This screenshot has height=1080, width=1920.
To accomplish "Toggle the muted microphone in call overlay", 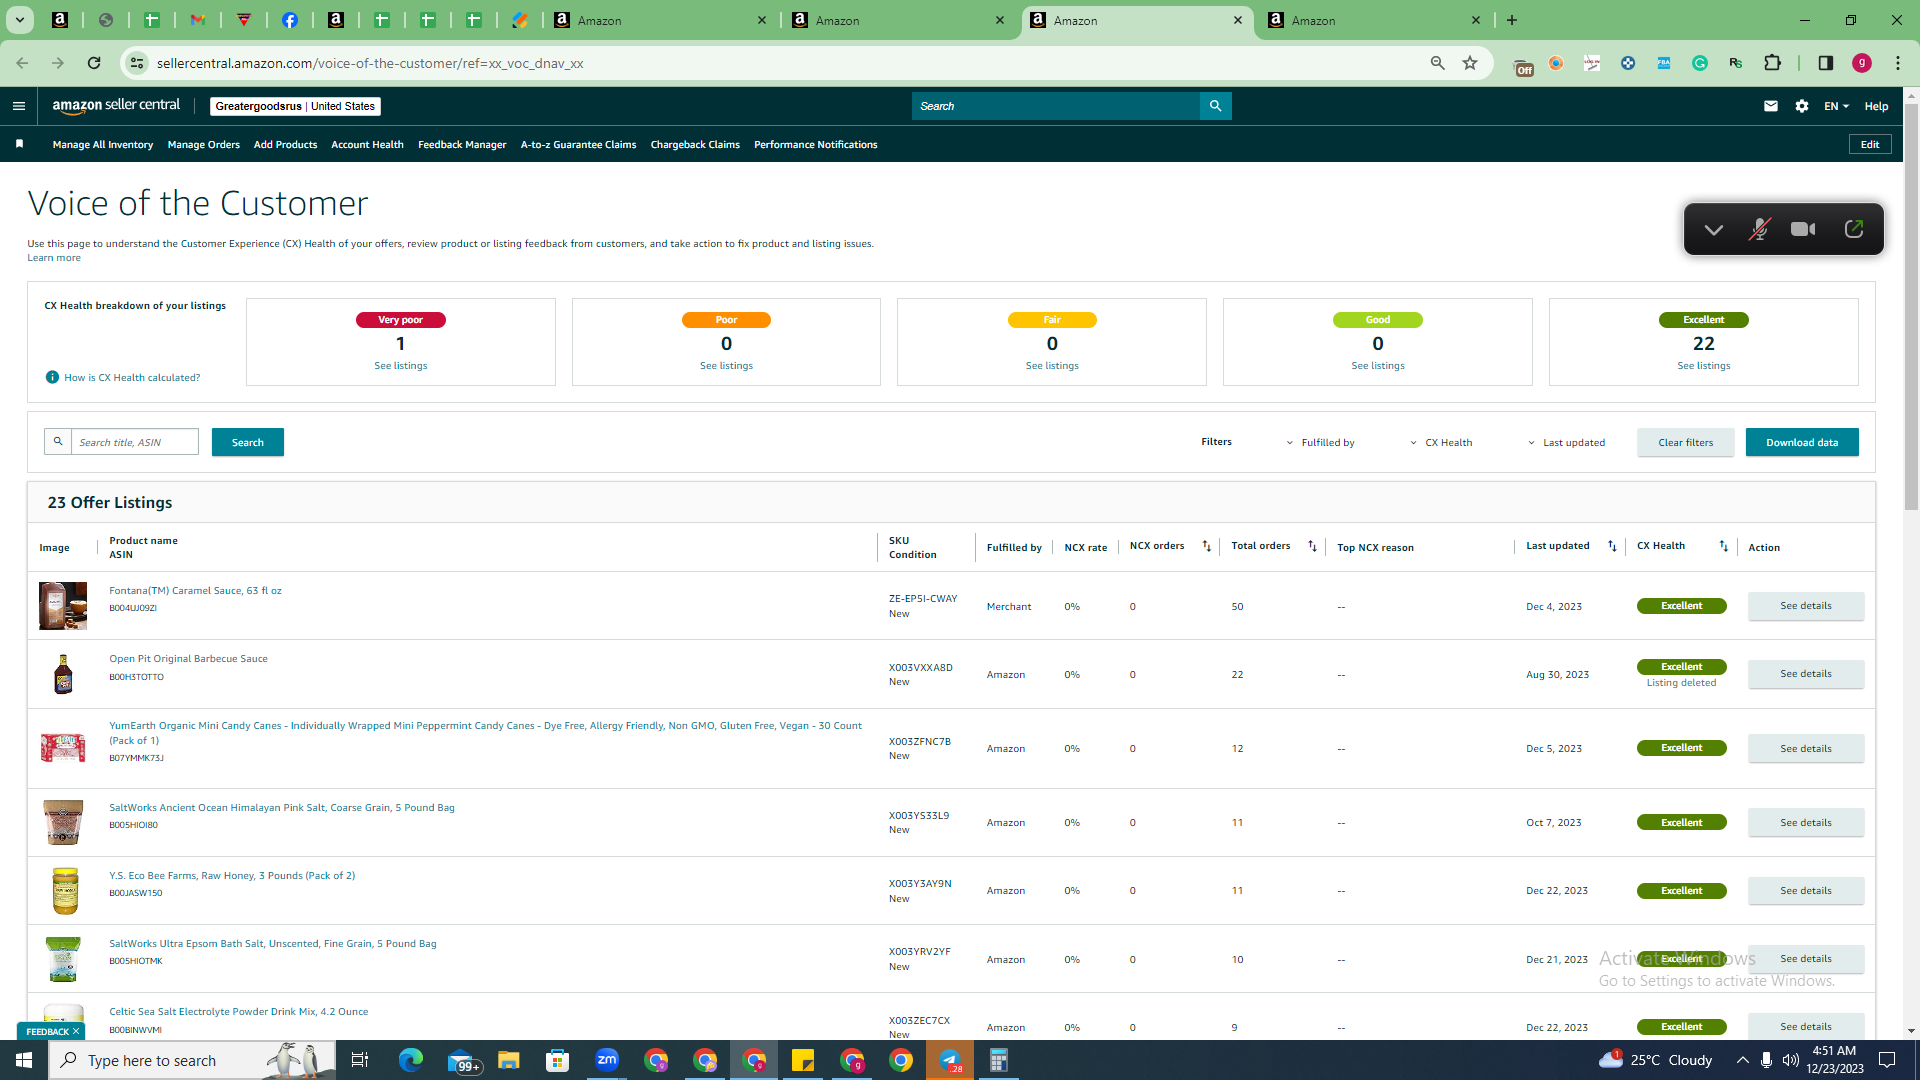I will tap(1759, 229).
